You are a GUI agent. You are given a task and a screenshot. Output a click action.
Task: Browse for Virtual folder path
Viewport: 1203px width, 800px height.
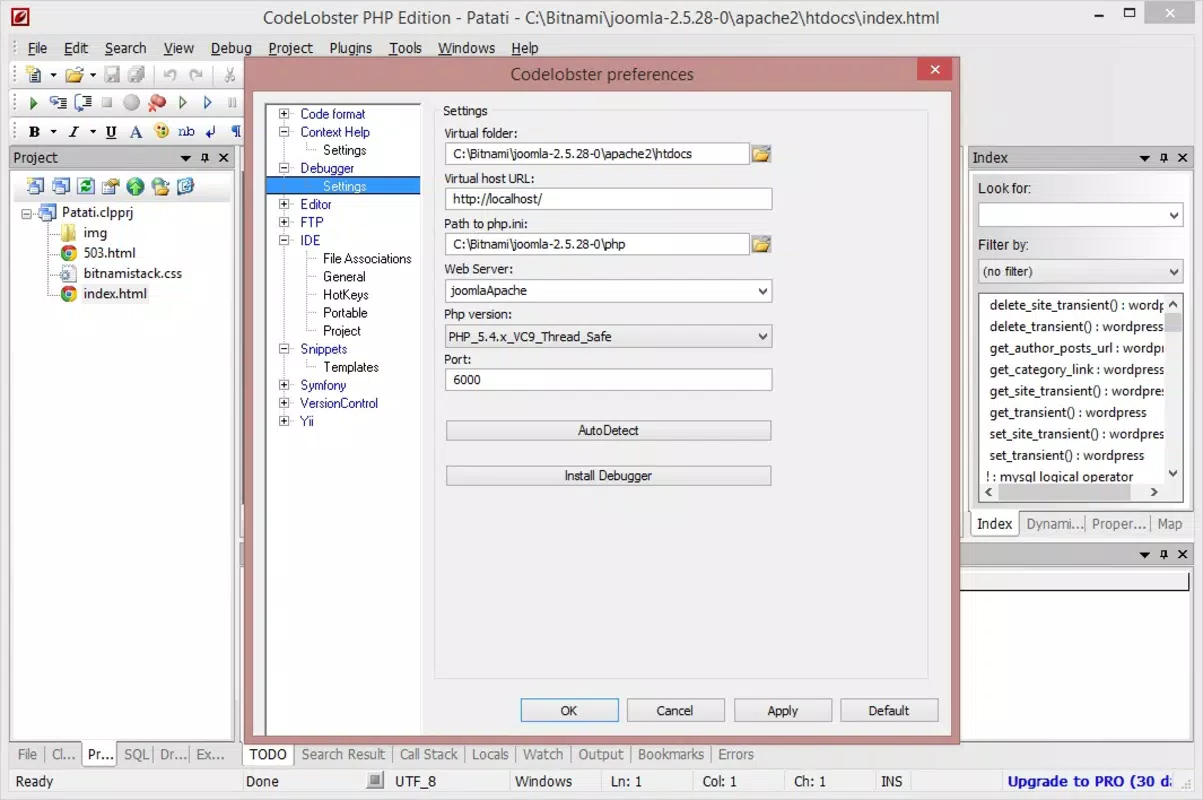point(762,154)
